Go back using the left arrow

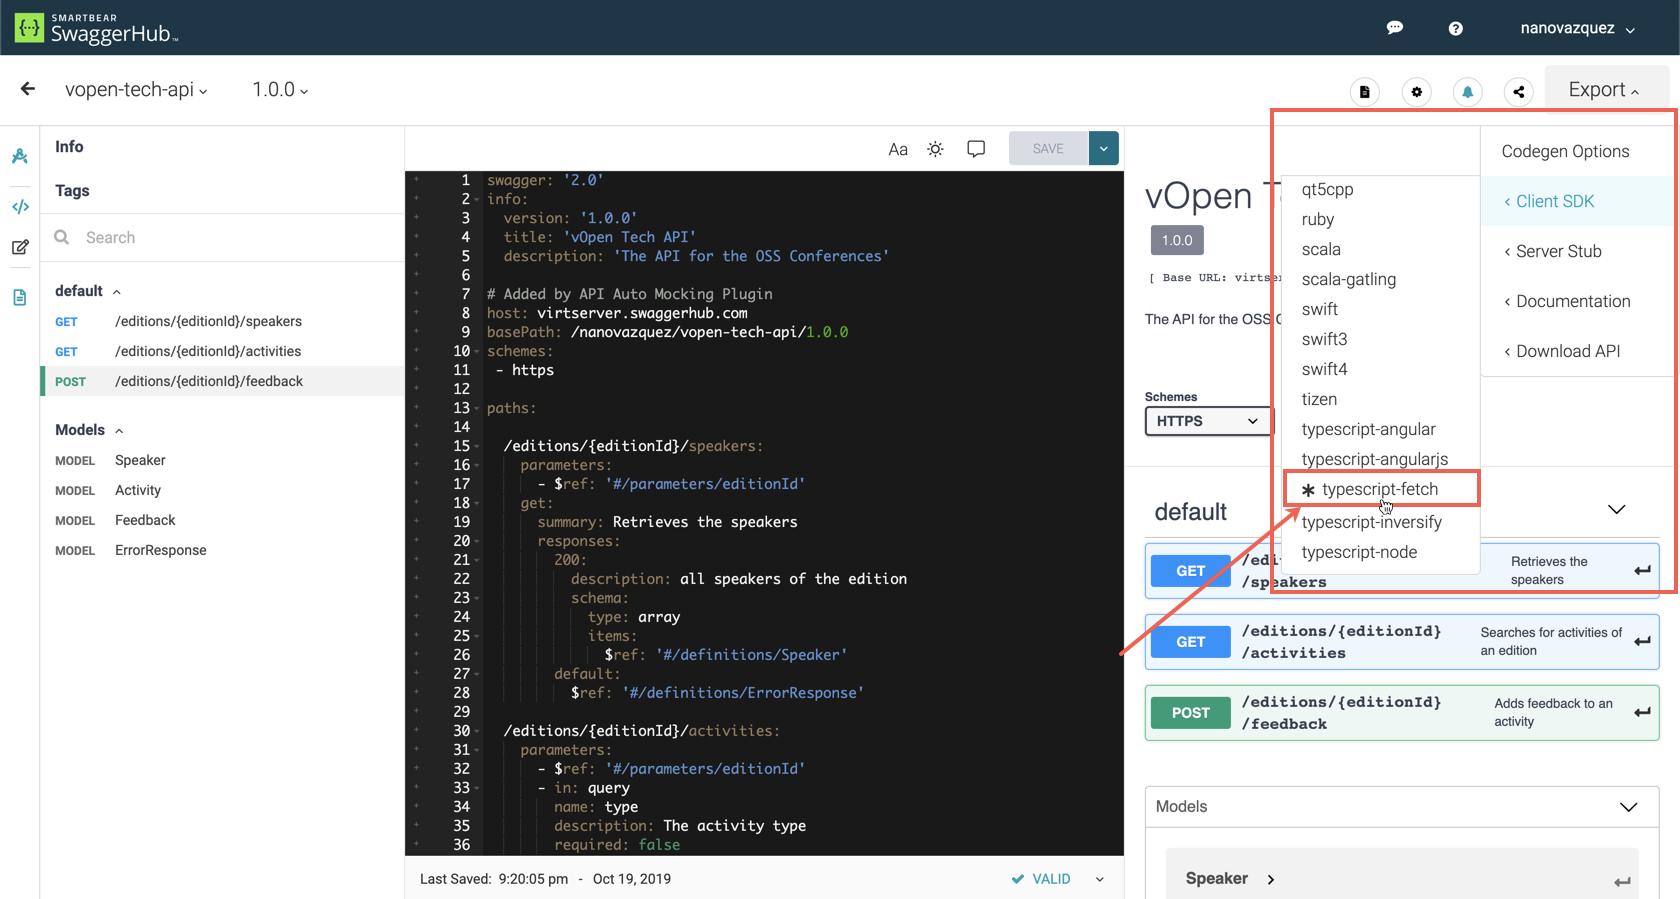click(x=27, y=89)
